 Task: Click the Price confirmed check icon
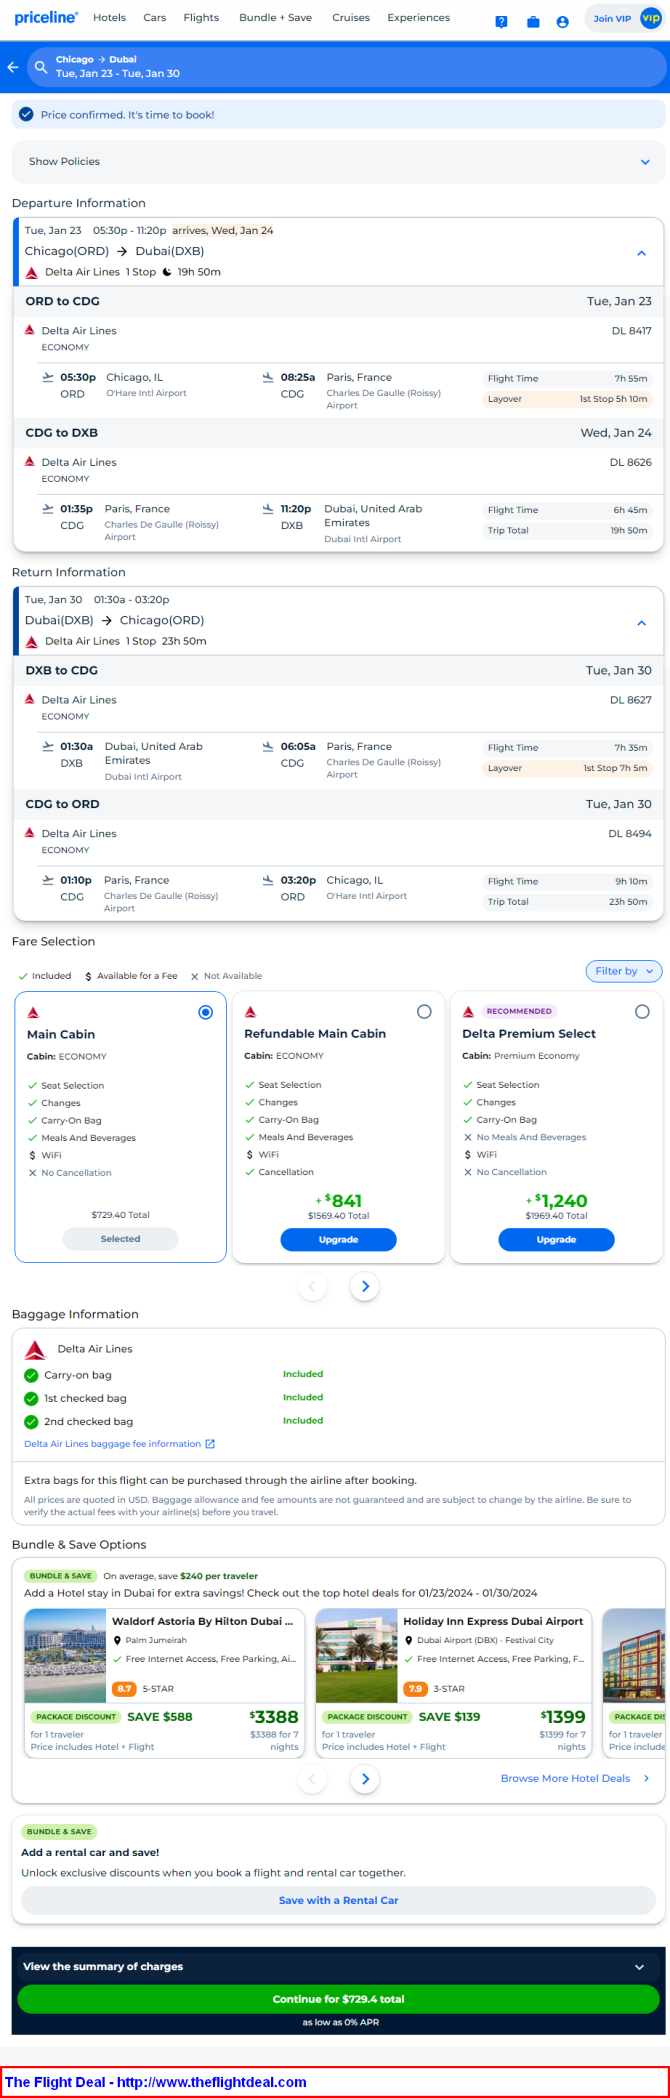(26, 115)
